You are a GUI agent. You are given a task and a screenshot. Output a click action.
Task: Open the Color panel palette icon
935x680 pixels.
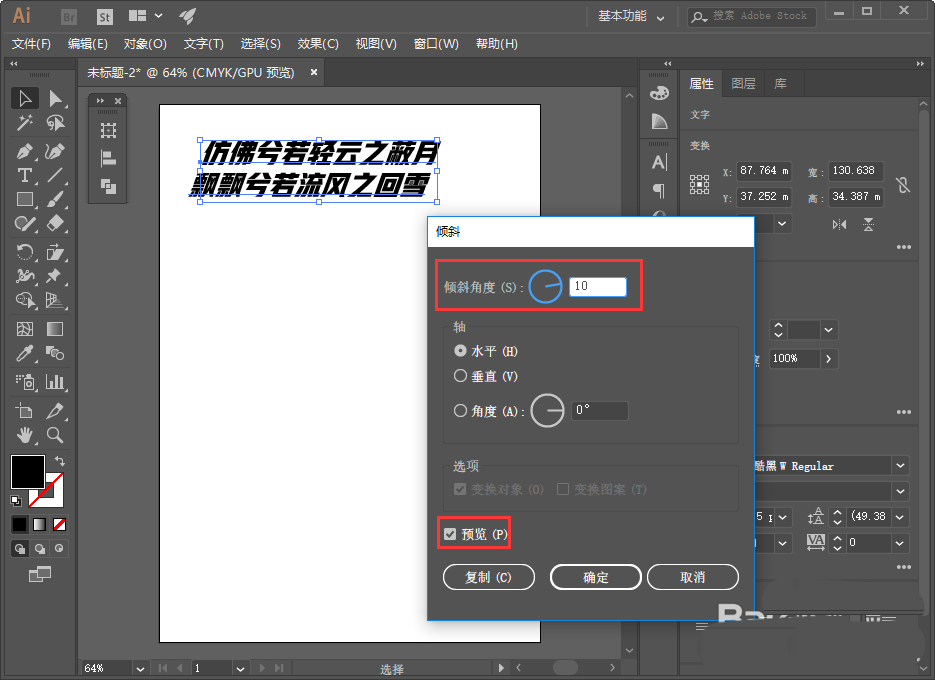pyautogui.click(x=659, y=93)
